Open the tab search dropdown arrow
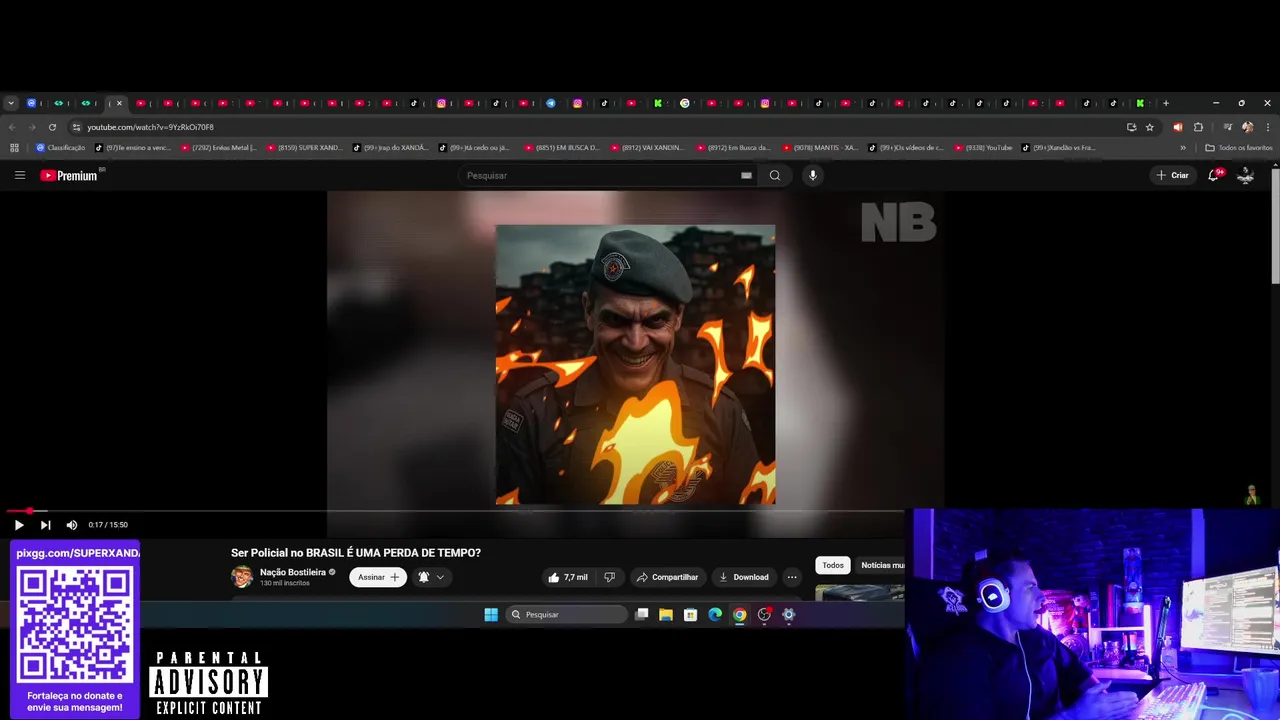Image resolution: width=1280 pixels, height=720 pixels. tap(11, 103)
